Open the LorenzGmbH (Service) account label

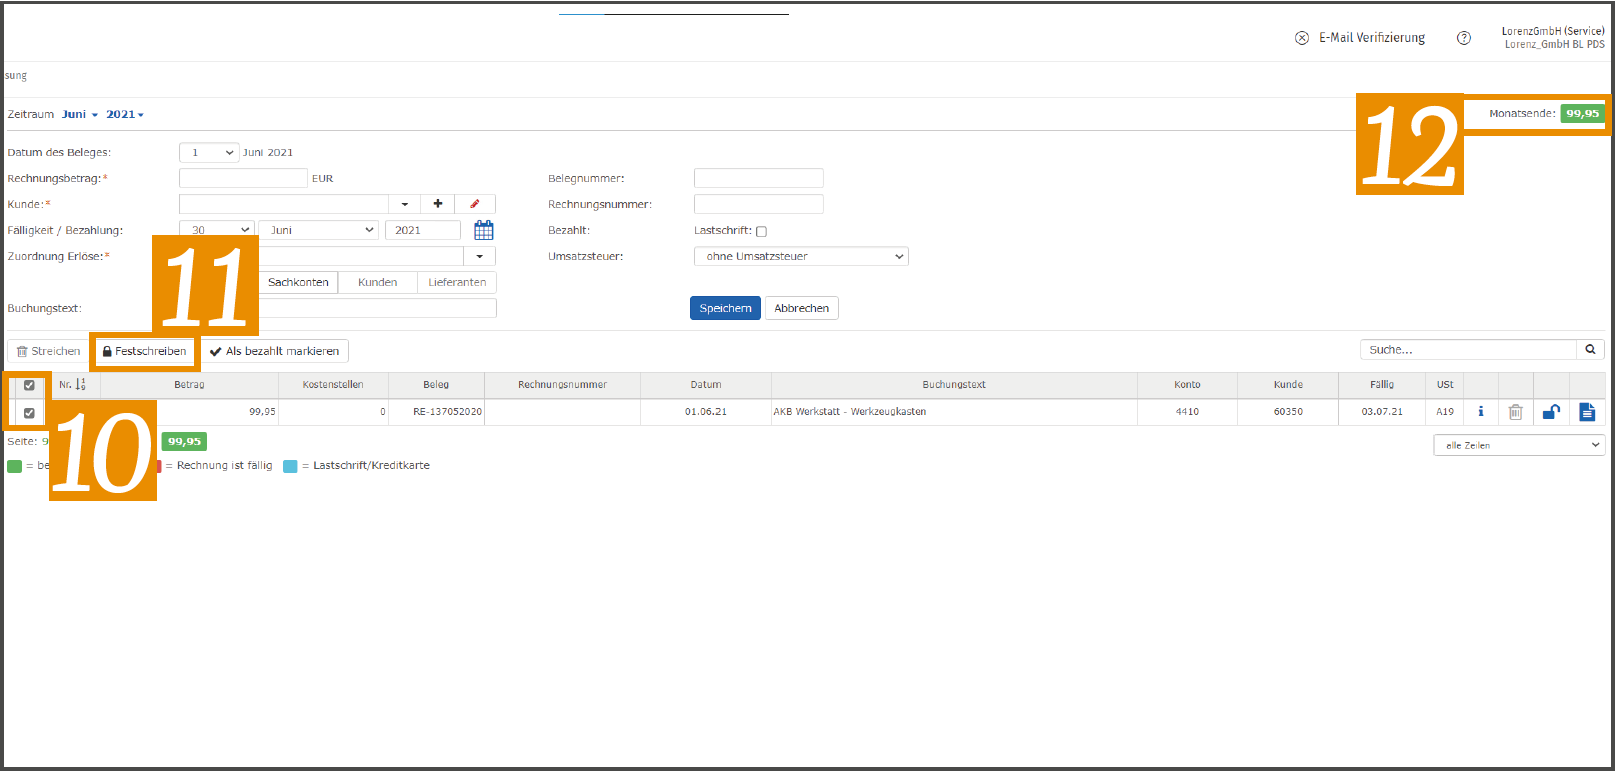pos(1553,31)
